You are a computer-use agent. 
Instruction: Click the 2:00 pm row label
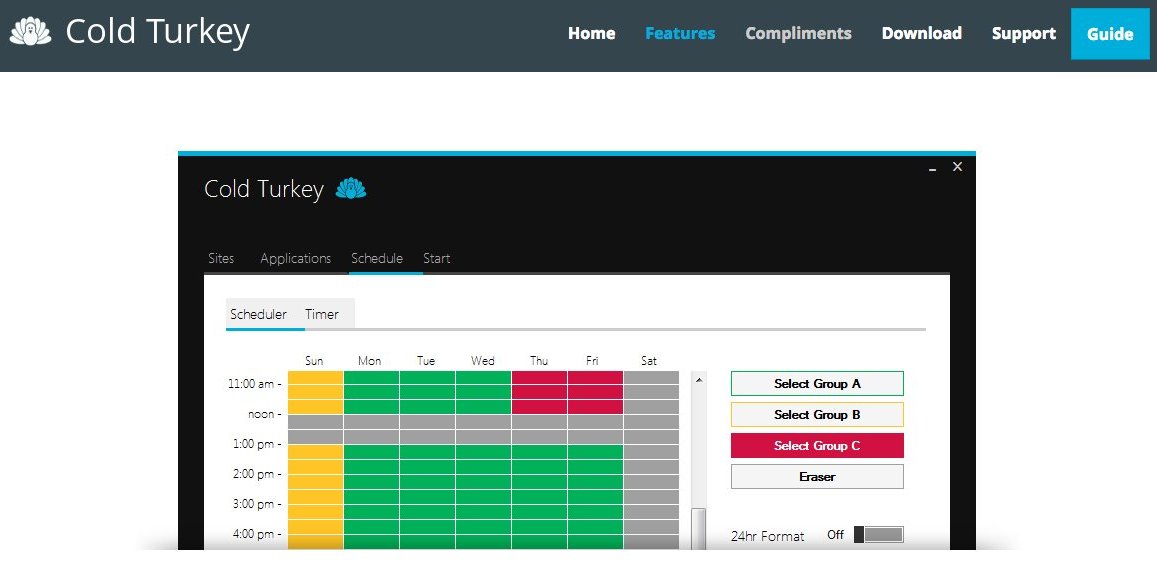258,474
